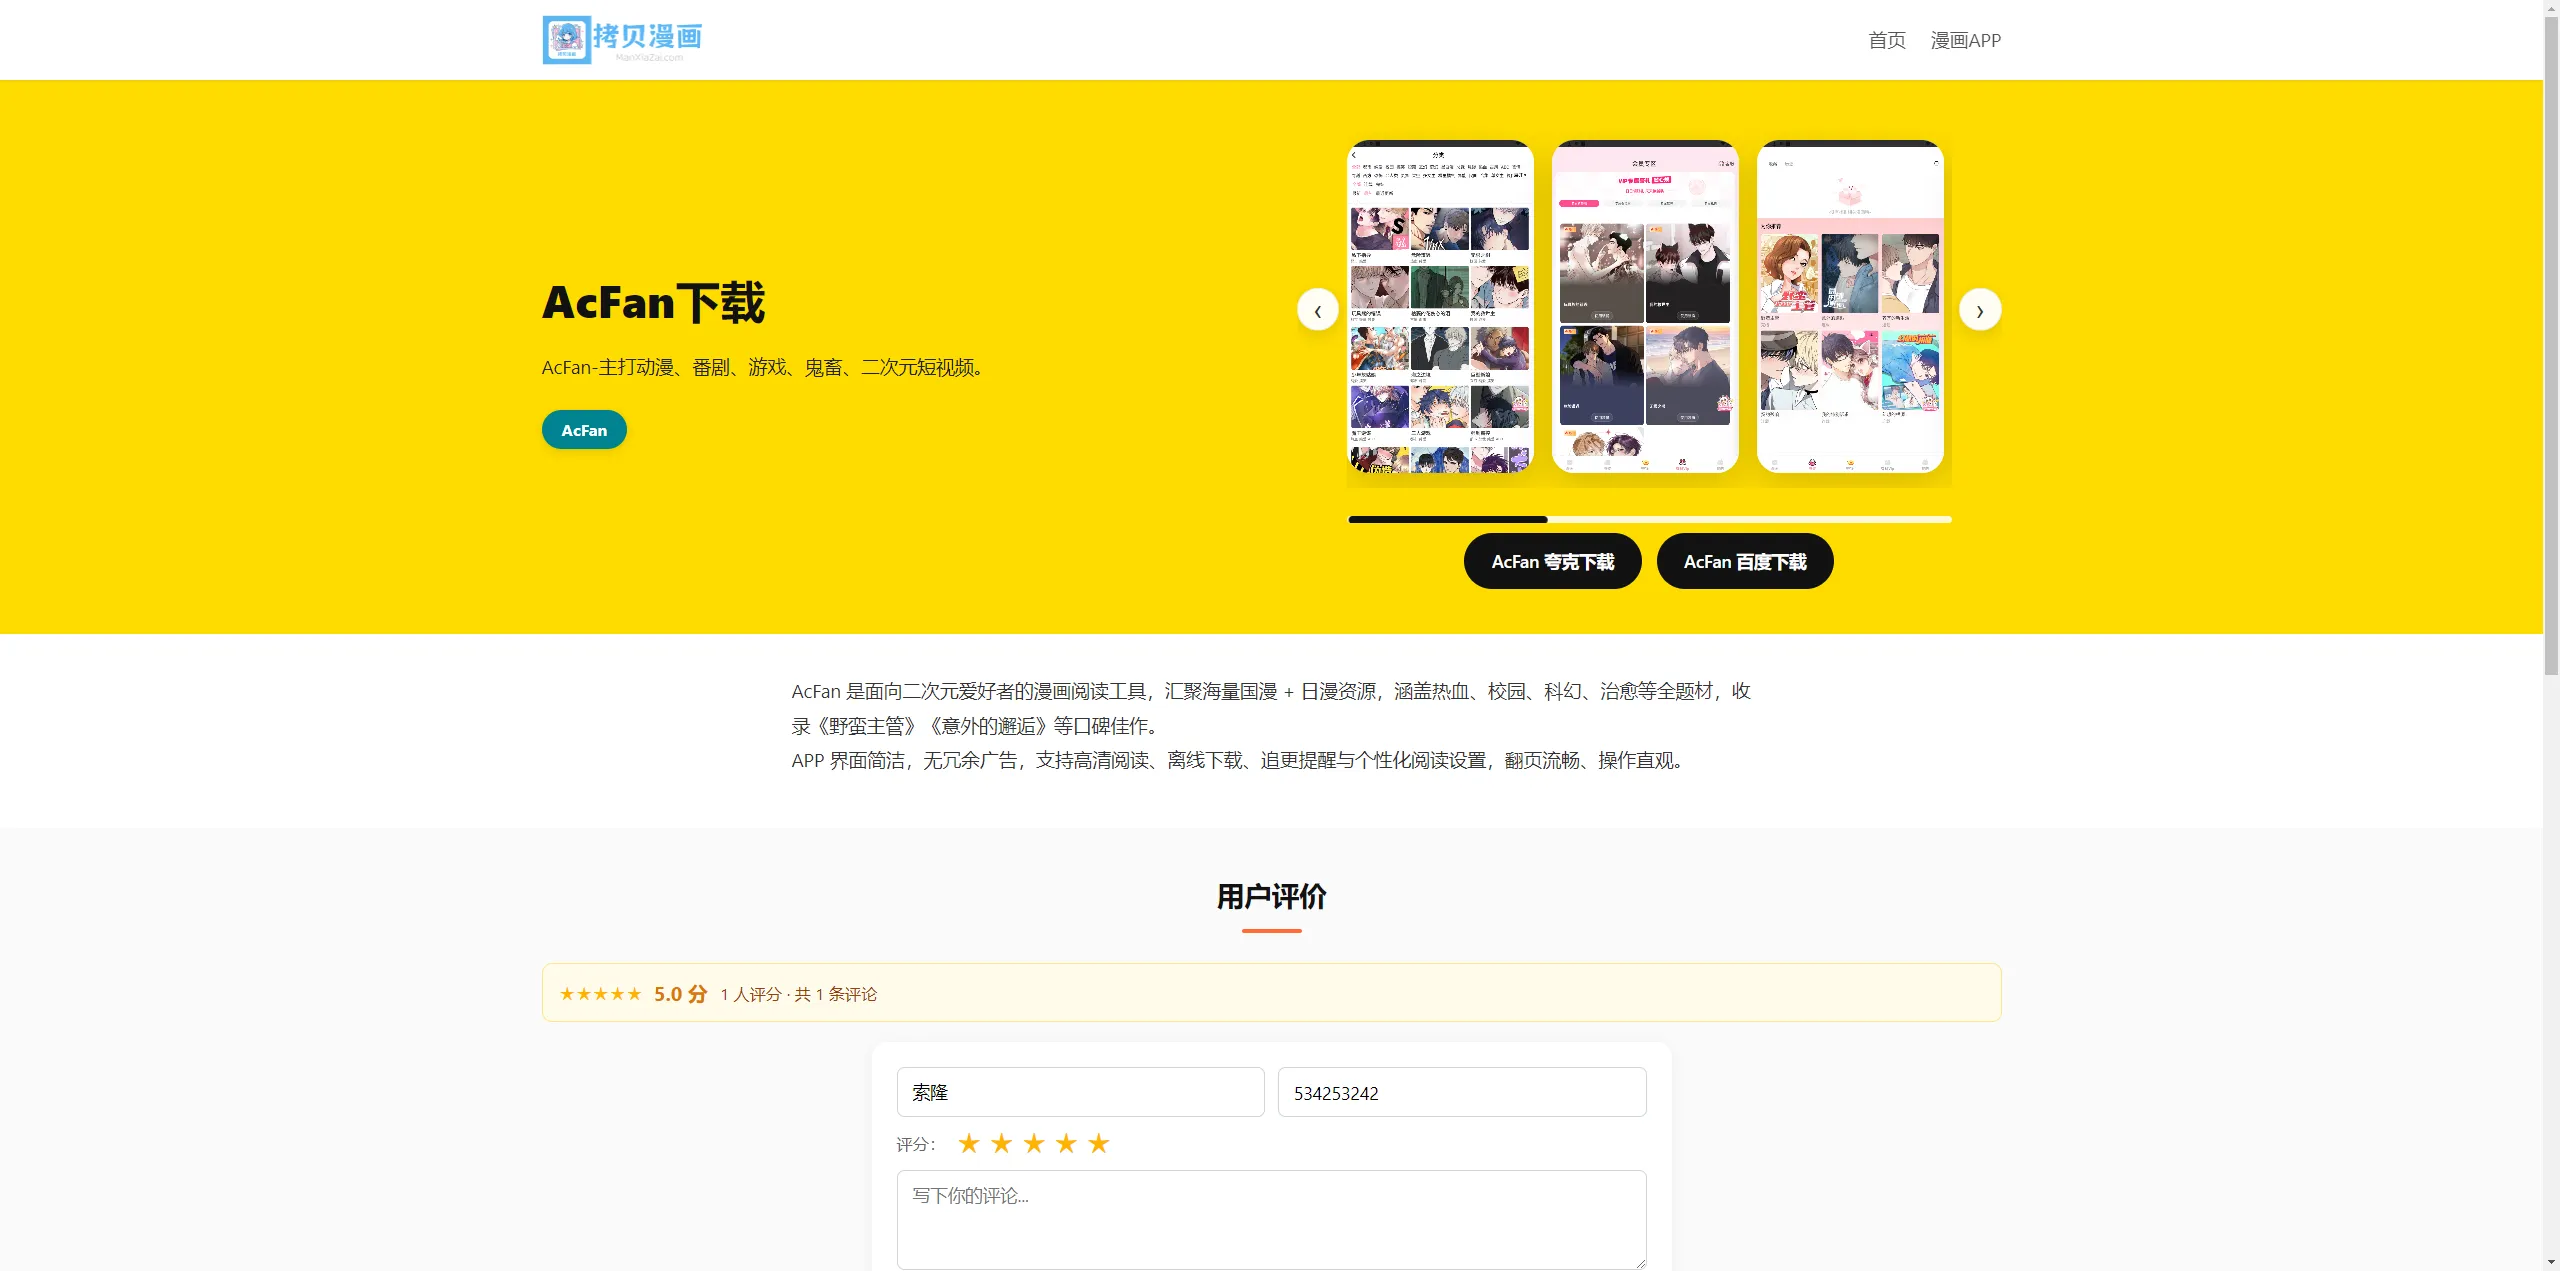Select second star in rating row
The image size is (2560, 1271).
pyautogui.click(x=1001, y=1143)
